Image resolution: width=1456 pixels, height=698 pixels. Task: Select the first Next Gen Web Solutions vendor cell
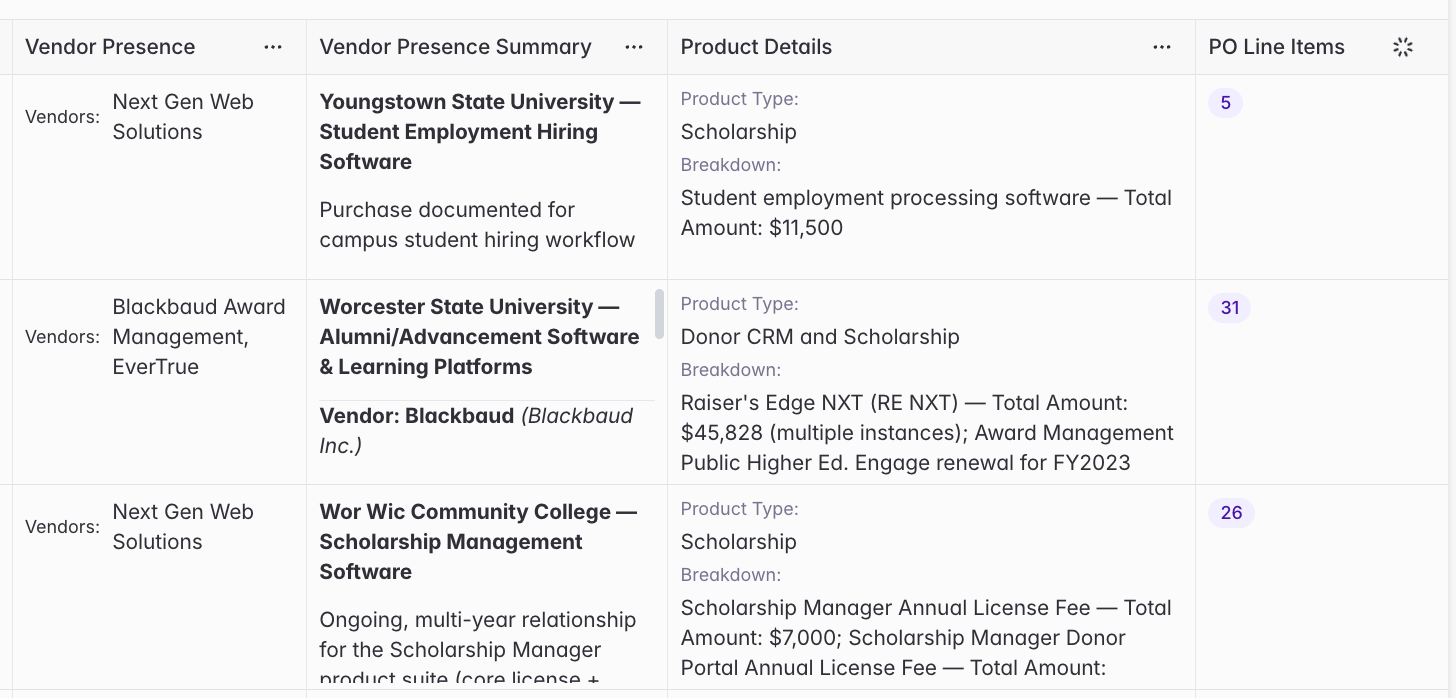pyautogui.click(x=159, y=177)
